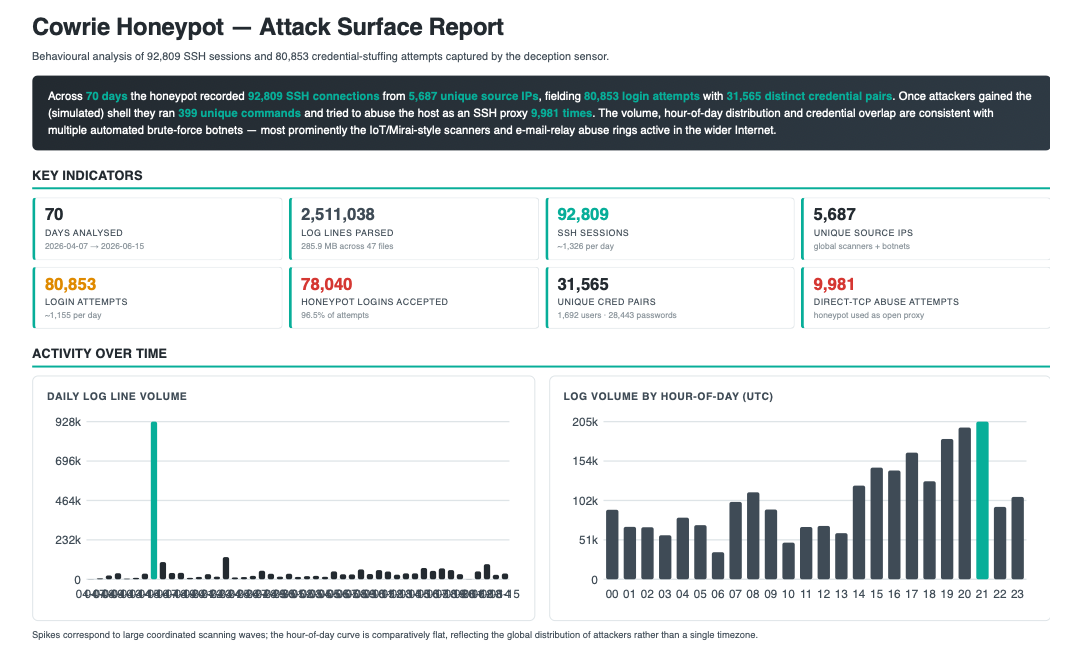Click the "232k" y-axis label

[68, 541]
